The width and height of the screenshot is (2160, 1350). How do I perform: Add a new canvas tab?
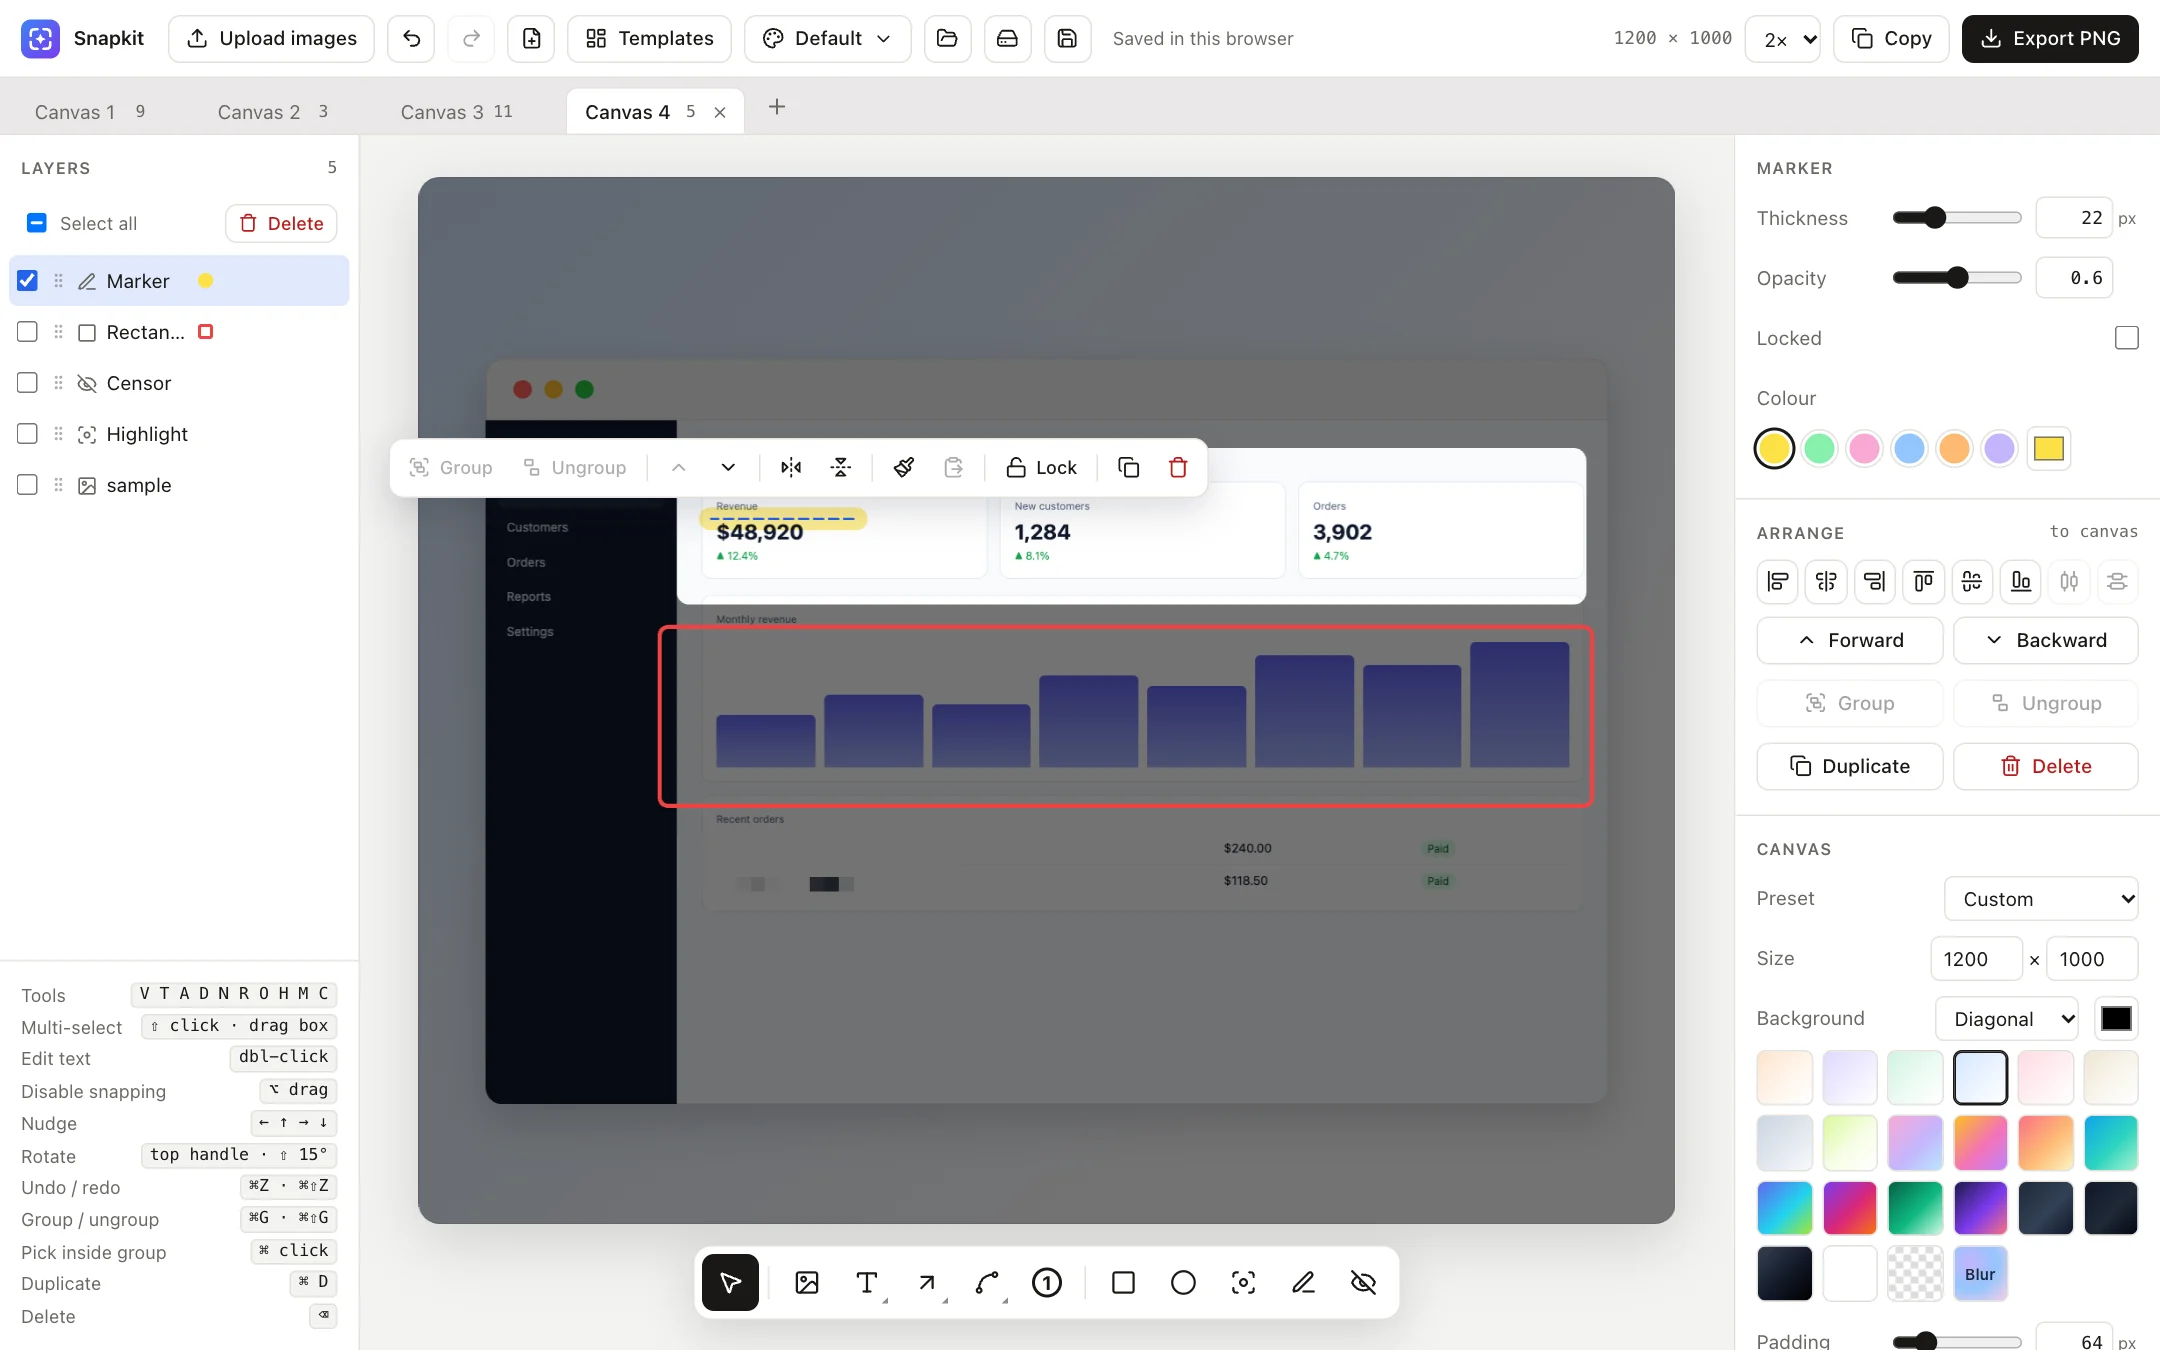pos(777,107)
